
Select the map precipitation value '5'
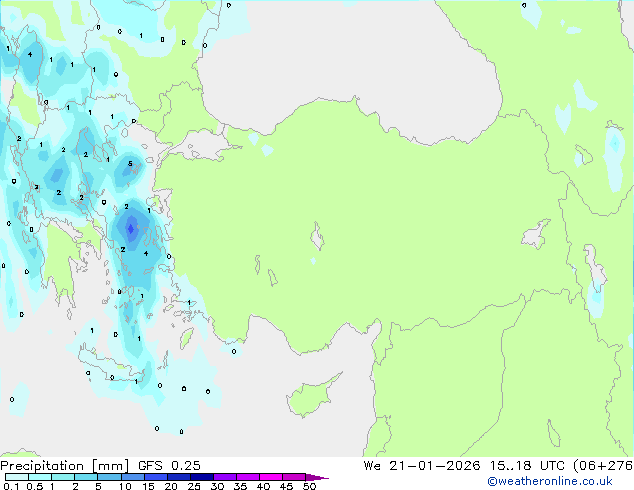click(x=130, y=164)
